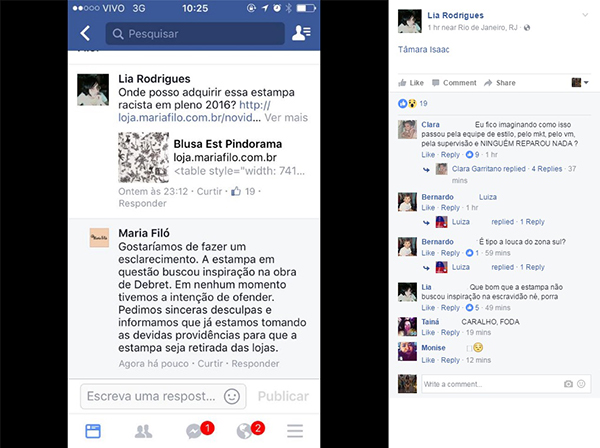The height and width of the screenshot is (448, 600).
Task: Click Ver mais to expand comment
Action: click(286, 117)
